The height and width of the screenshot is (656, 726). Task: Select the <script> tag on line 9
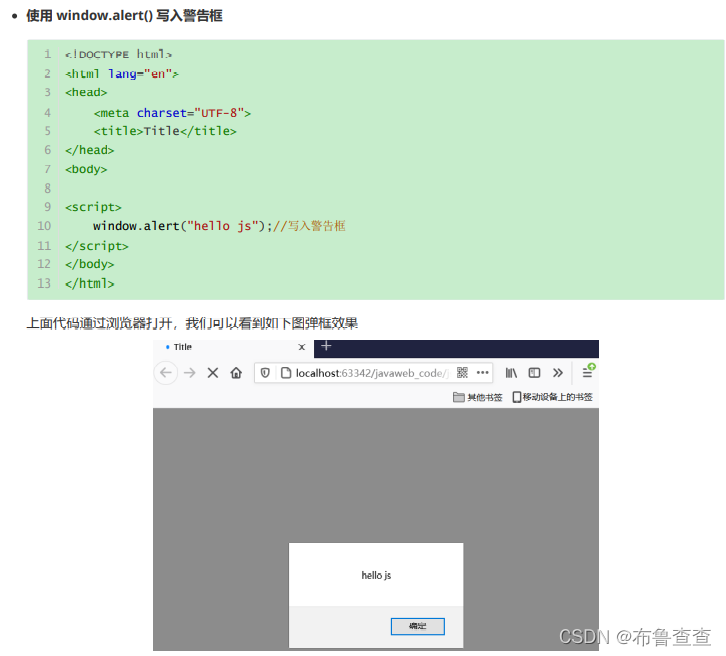coord(93,207)
